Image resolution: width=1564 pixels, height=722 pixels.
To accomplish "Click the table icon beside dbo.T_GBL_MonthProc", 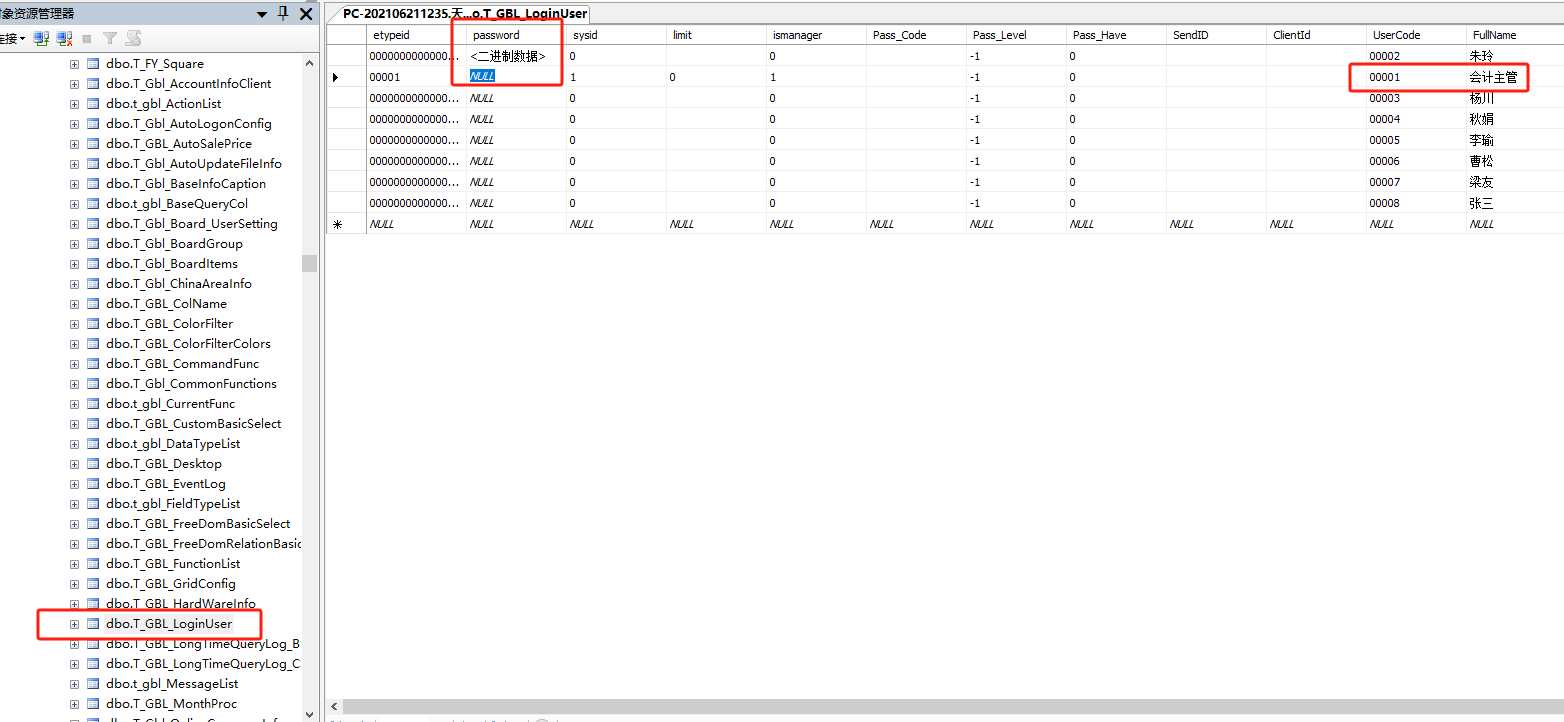I will (93, 704).
